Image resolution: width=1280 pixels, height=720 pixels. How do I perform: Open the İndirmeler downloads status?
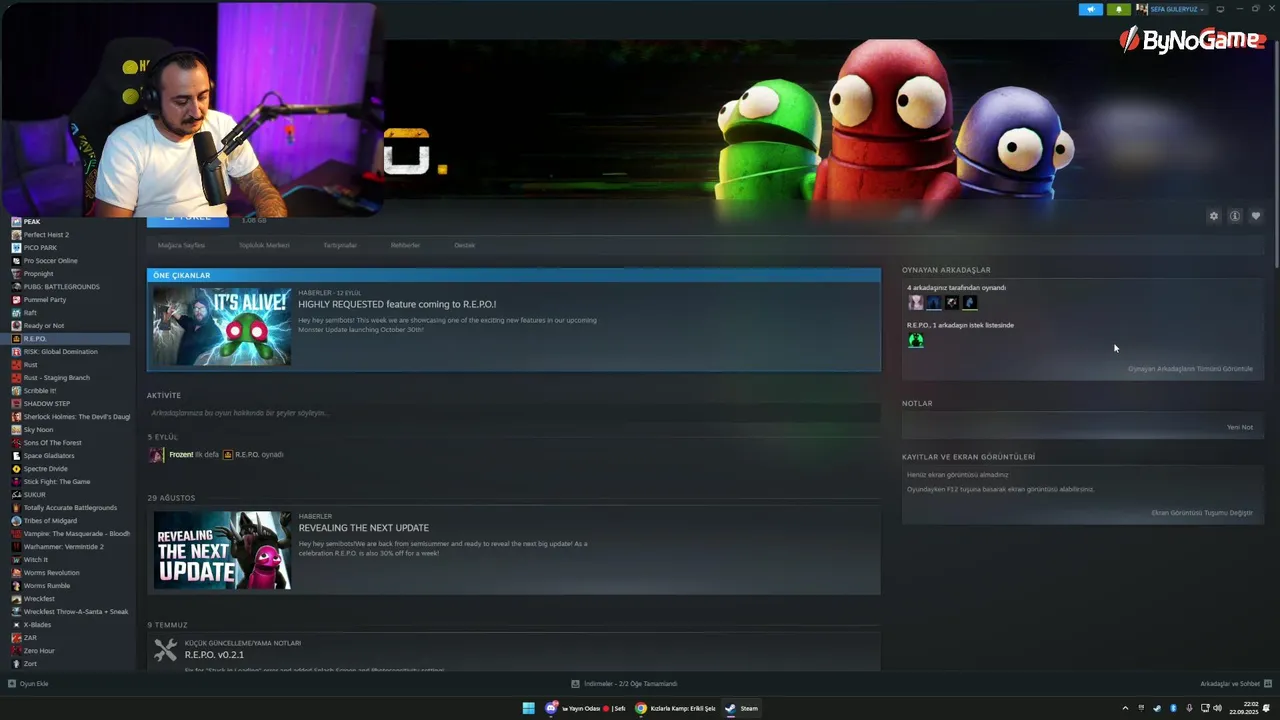click(x=624, y=684)
